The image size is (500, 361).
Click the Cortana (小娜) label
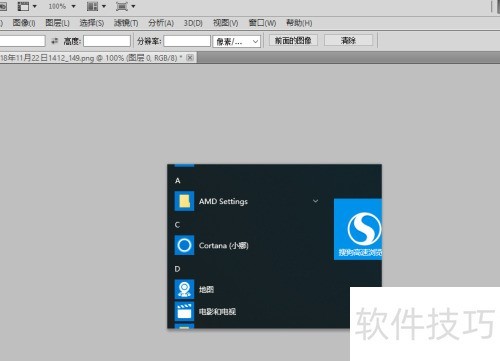[x=224, y=246]
